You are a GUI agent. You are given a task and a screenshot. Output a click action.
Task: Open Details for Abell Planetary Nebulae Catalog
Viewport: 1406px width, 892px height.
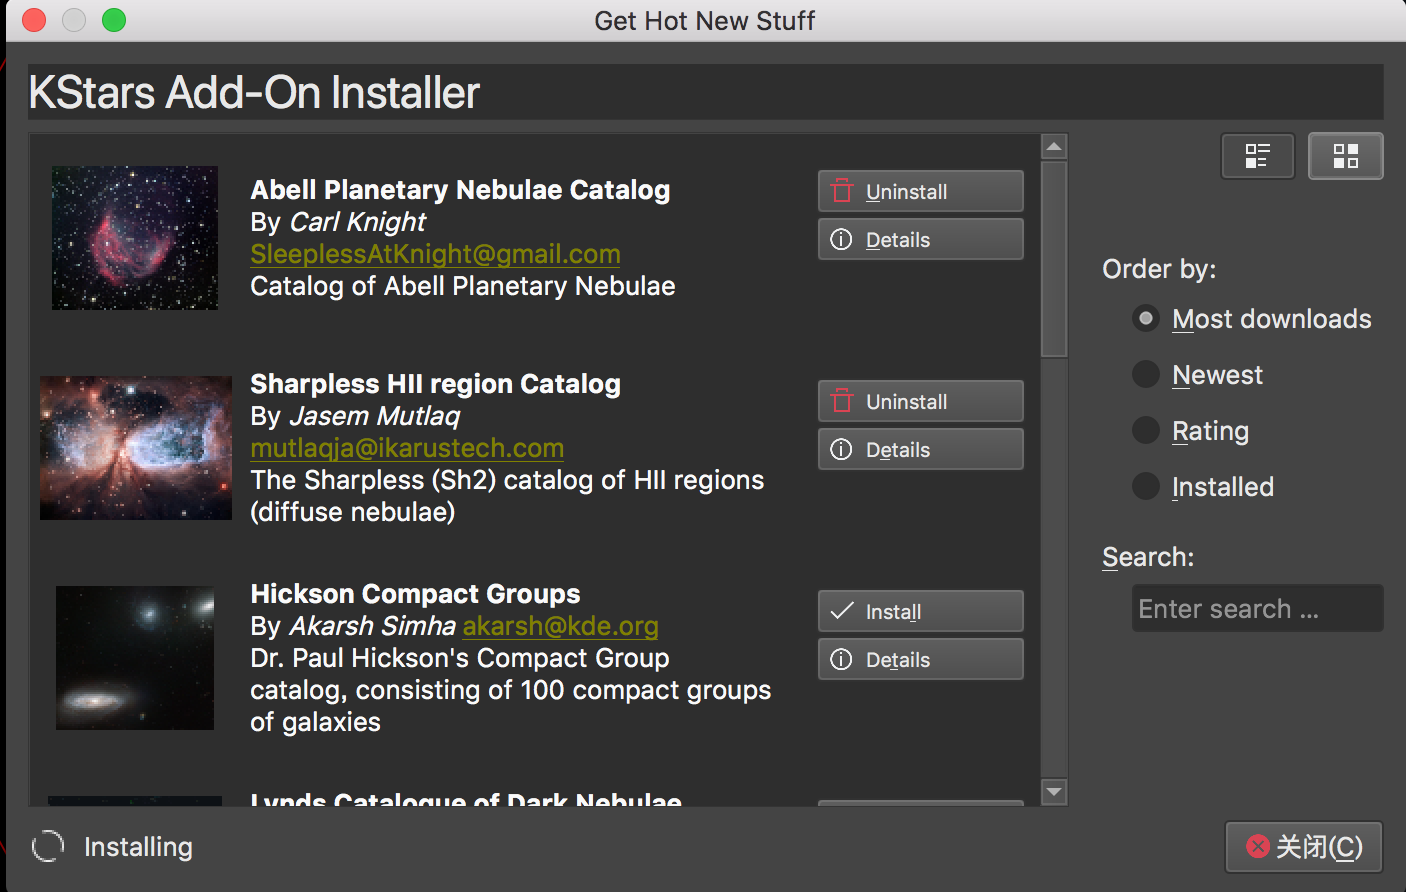coord(921,239)
